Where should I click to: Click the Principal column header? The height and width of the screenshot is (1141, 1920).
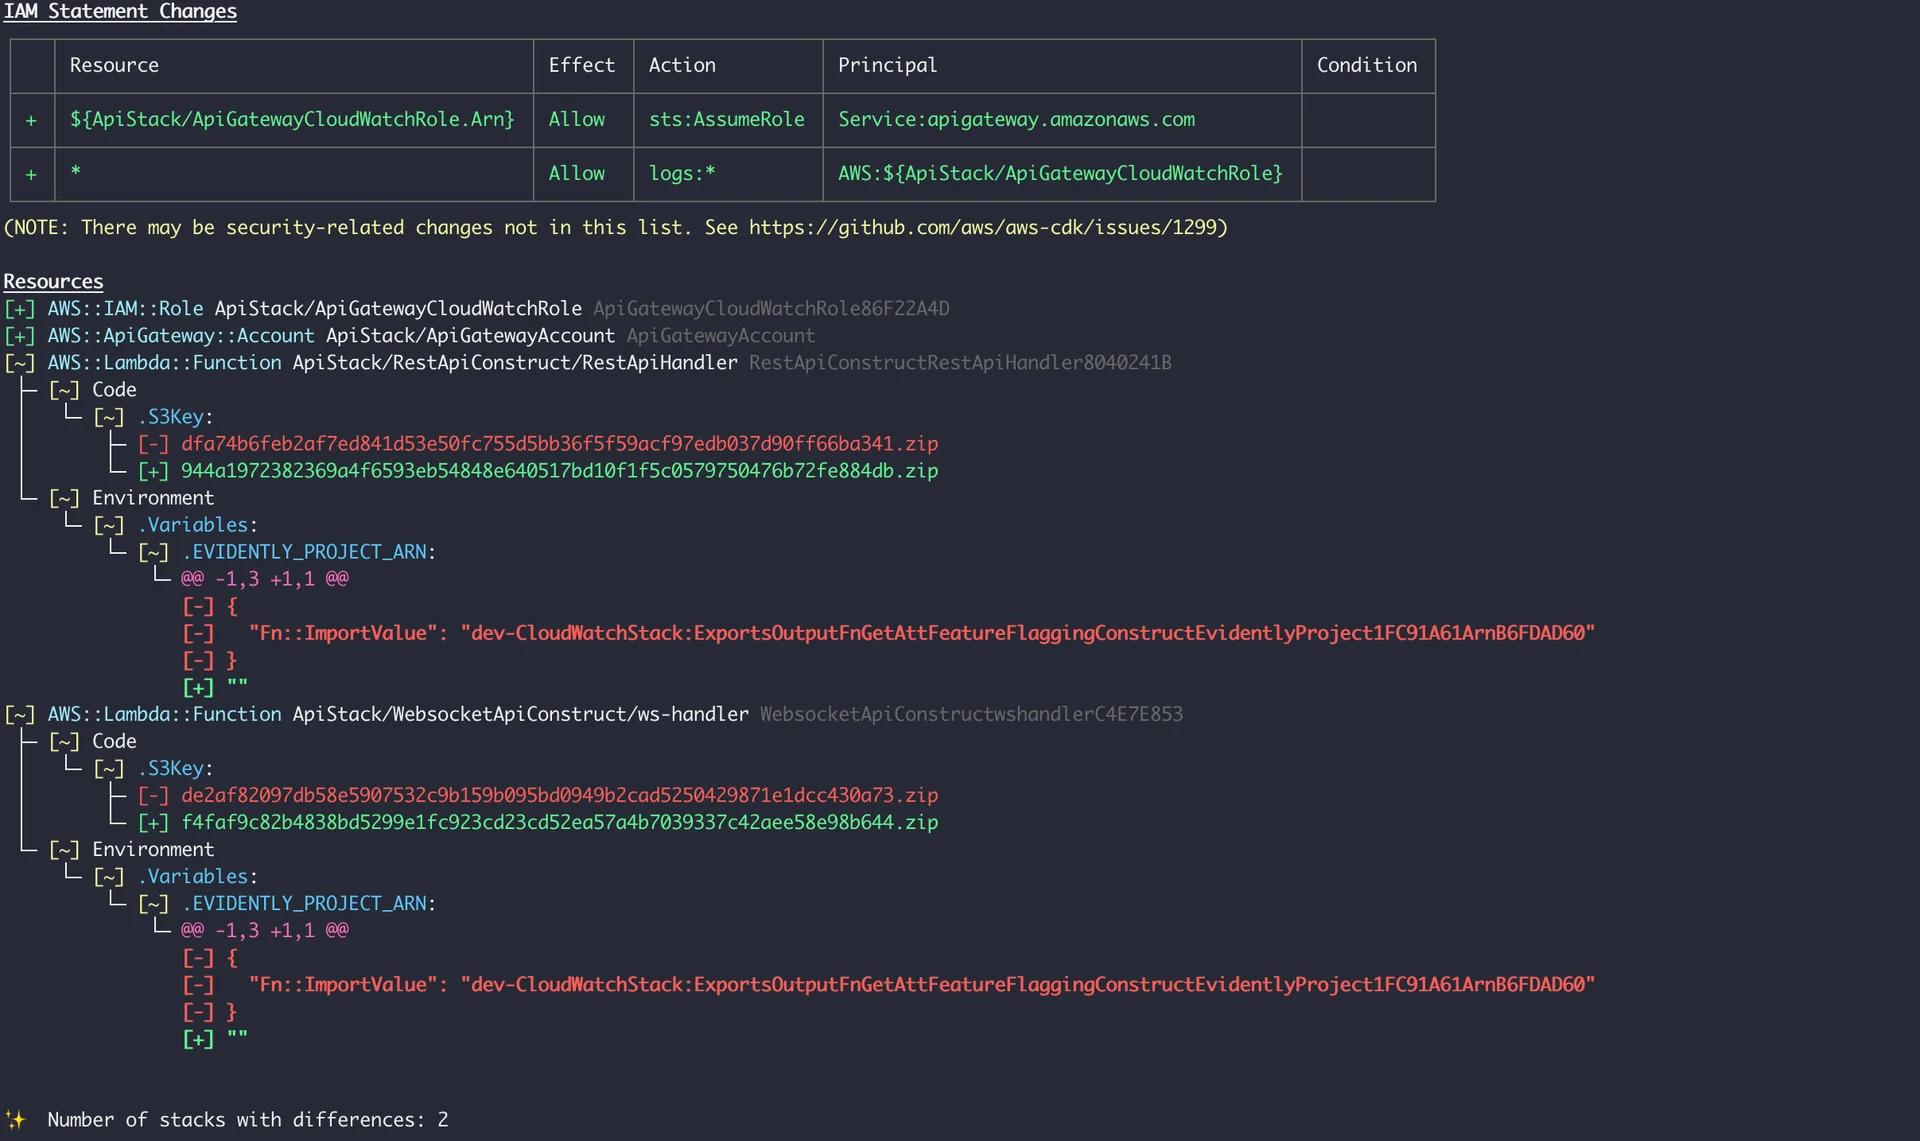[887, 65]
